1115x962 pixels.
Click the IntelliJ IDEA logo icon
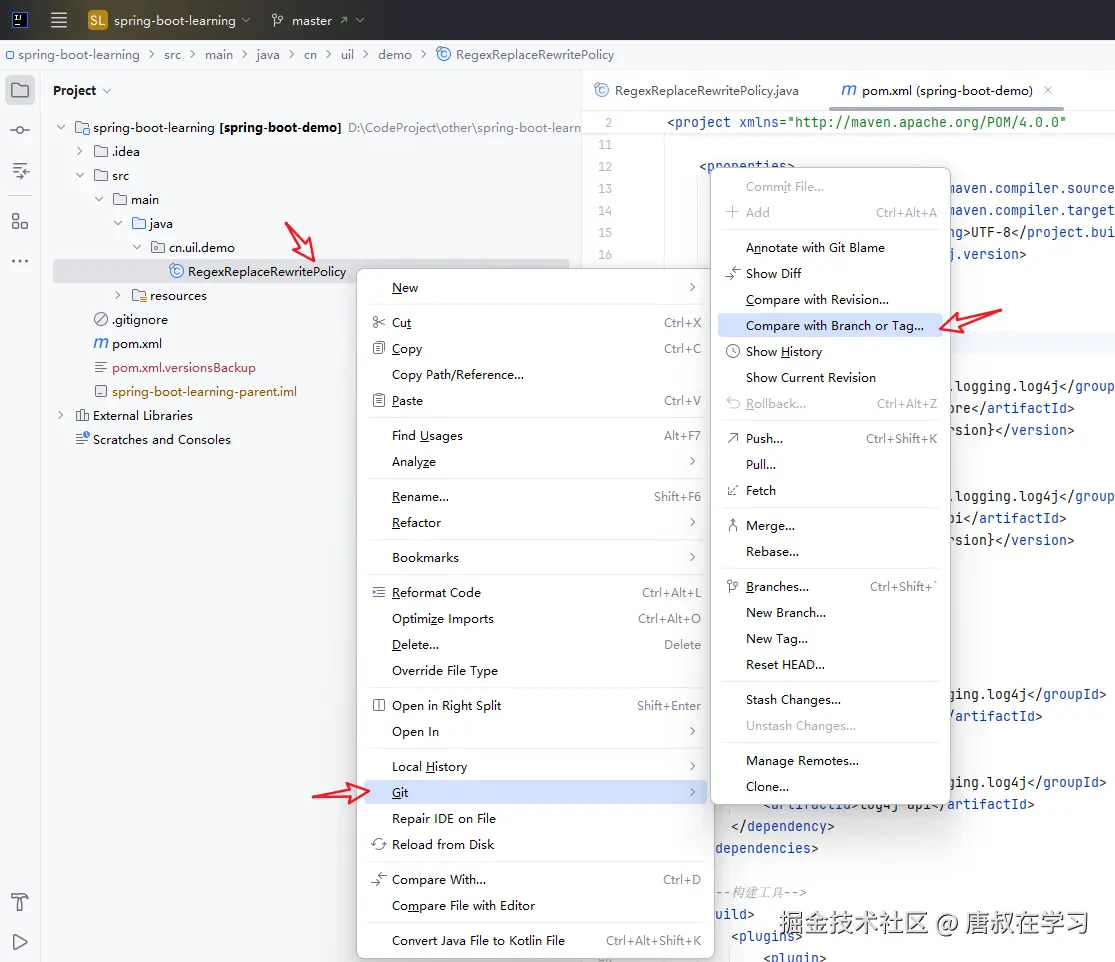coord(20,20)
